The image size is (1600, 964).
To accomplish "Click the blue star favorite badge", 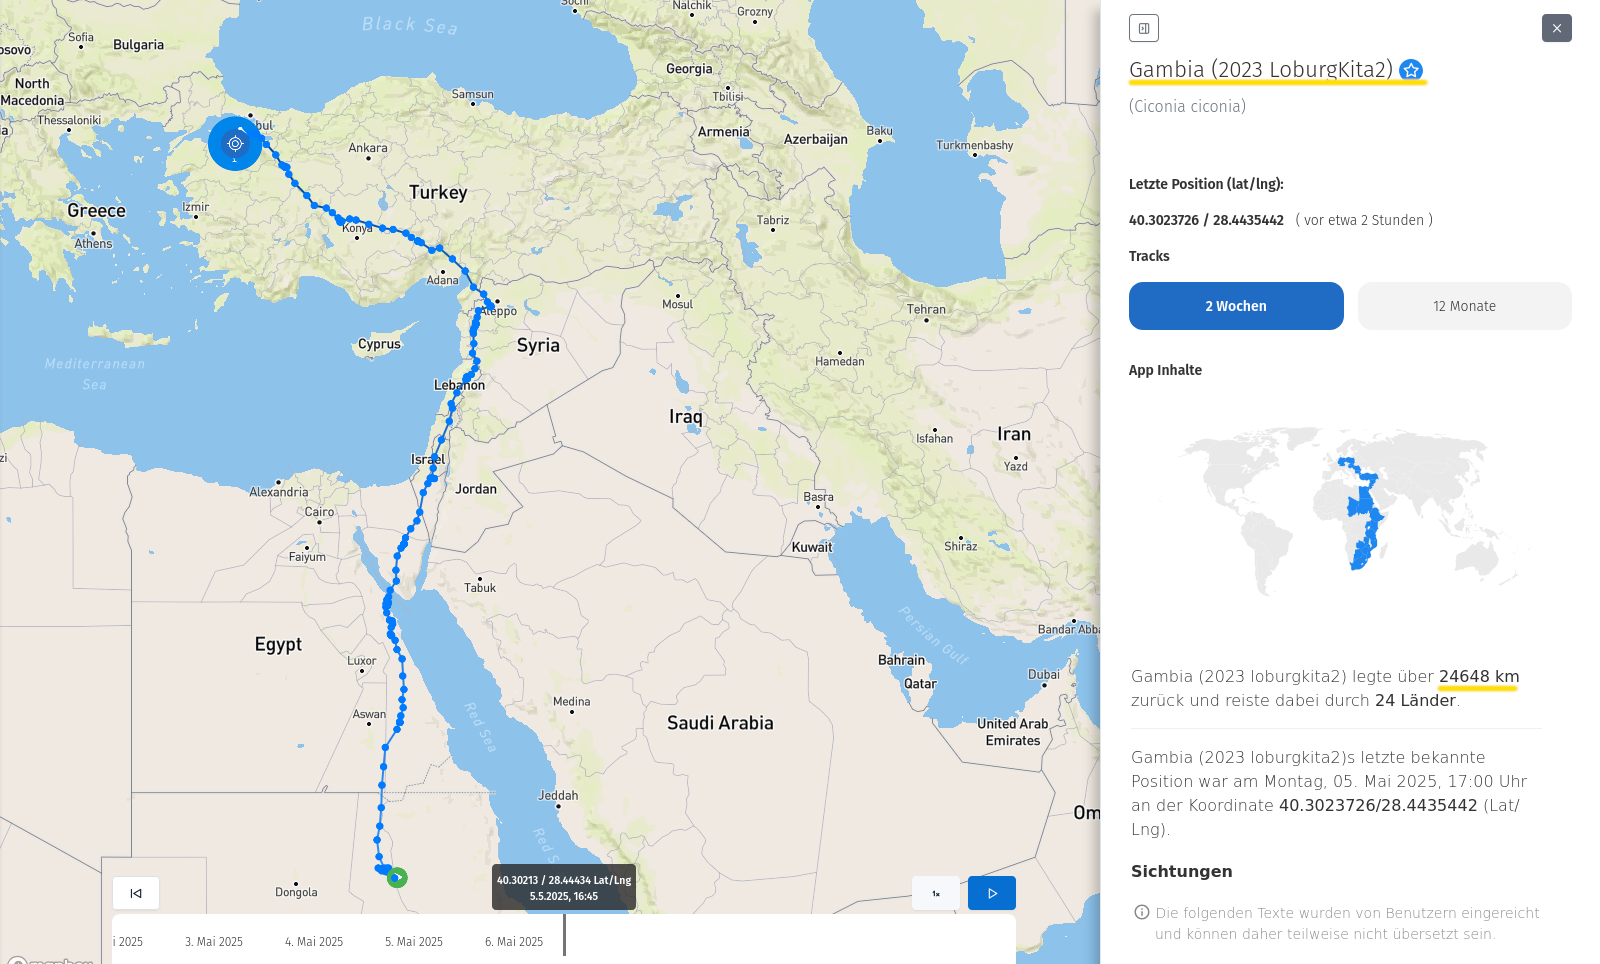I will 1411,70.
